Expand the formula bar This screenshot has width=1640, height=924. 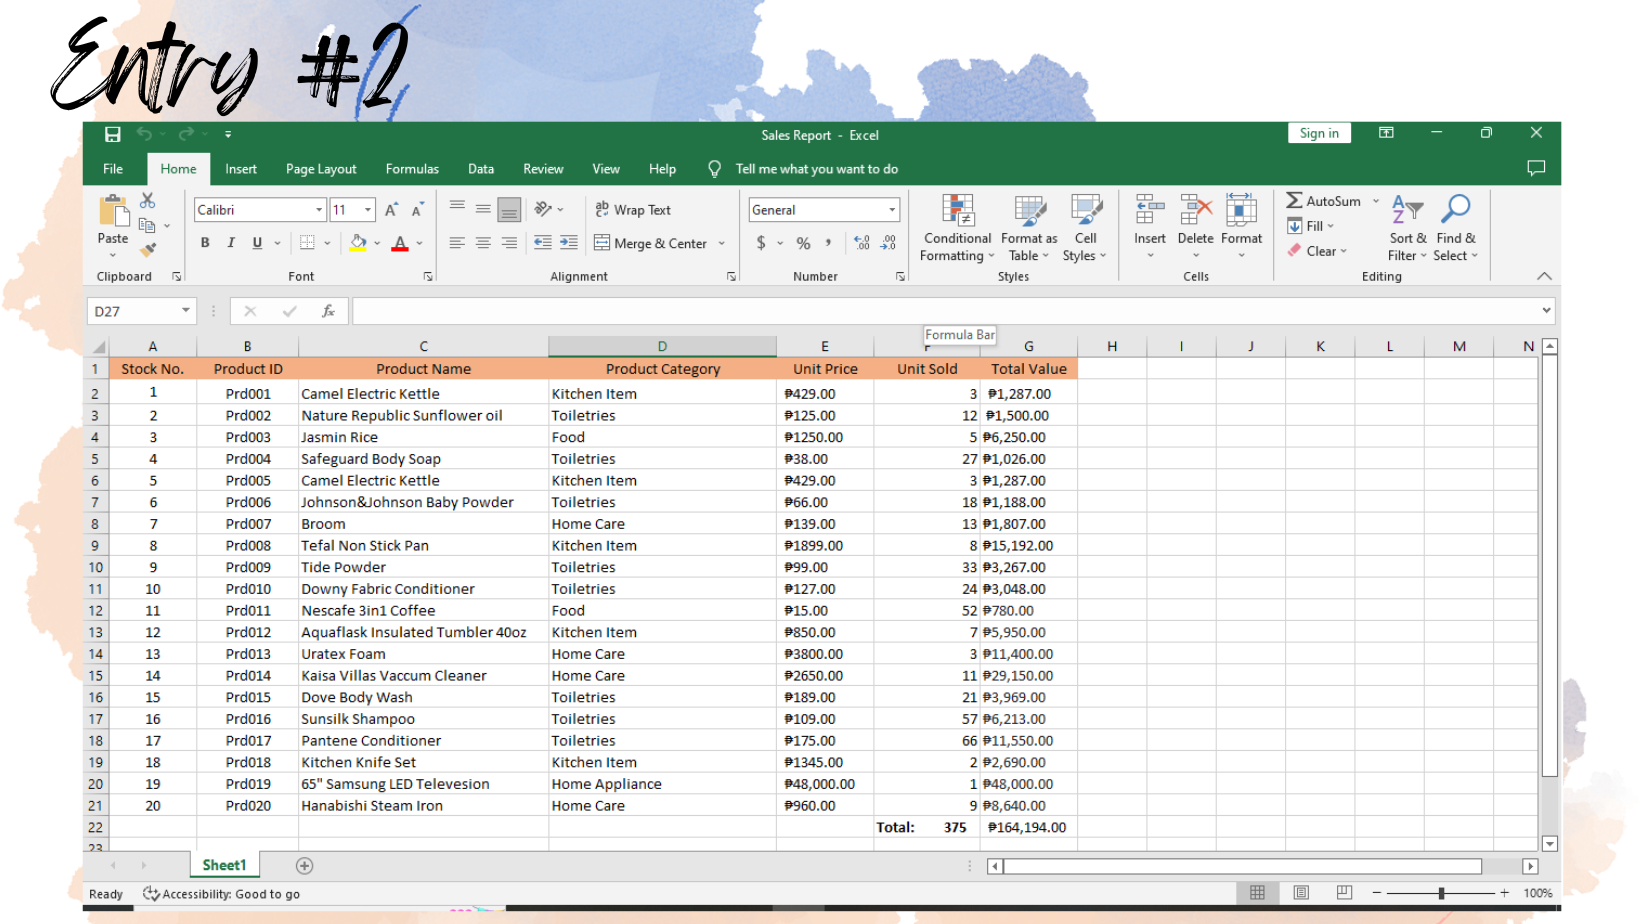[1546, 311]
